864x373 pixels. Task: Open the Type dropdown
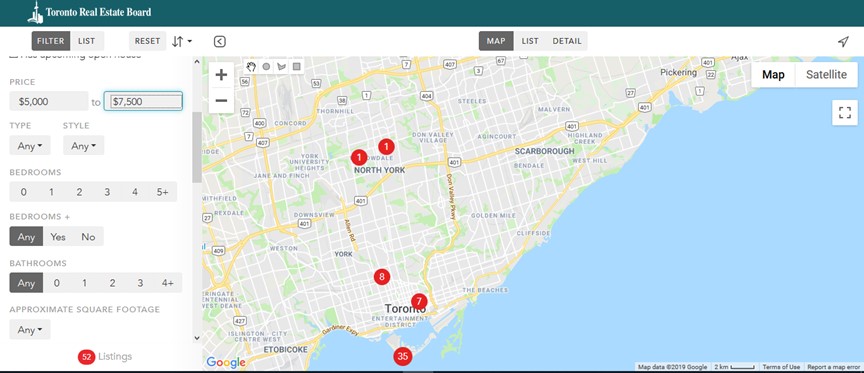(x=30, y=145)
